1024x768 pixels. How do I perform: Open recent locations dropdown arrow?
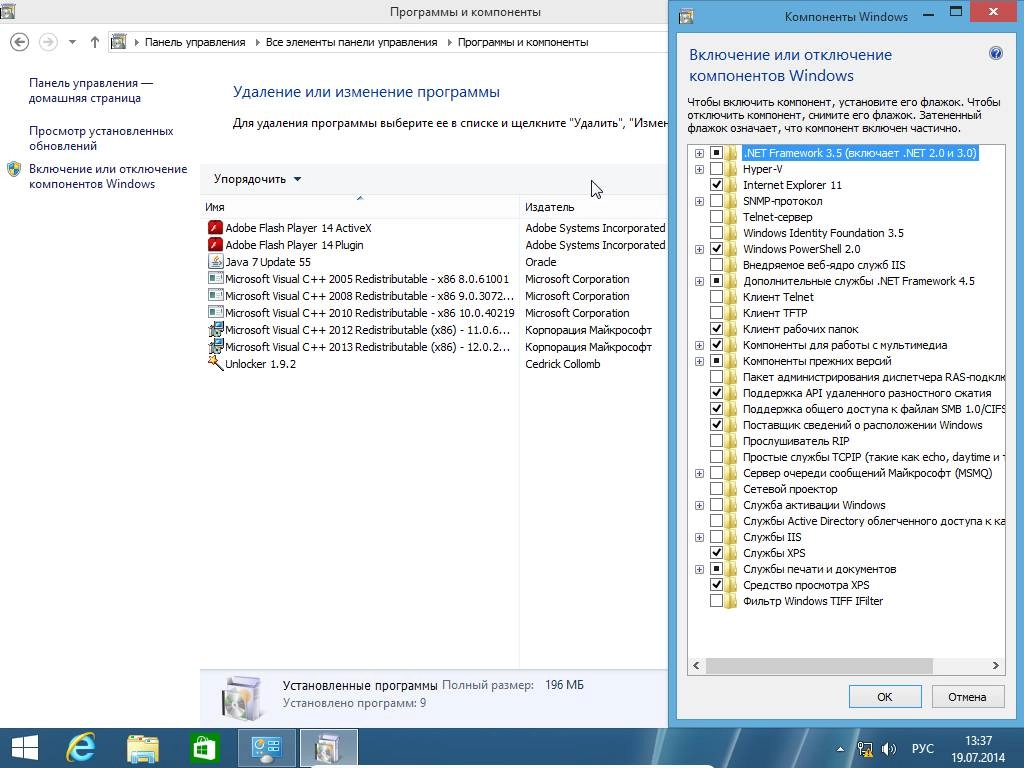click(72, 42)
